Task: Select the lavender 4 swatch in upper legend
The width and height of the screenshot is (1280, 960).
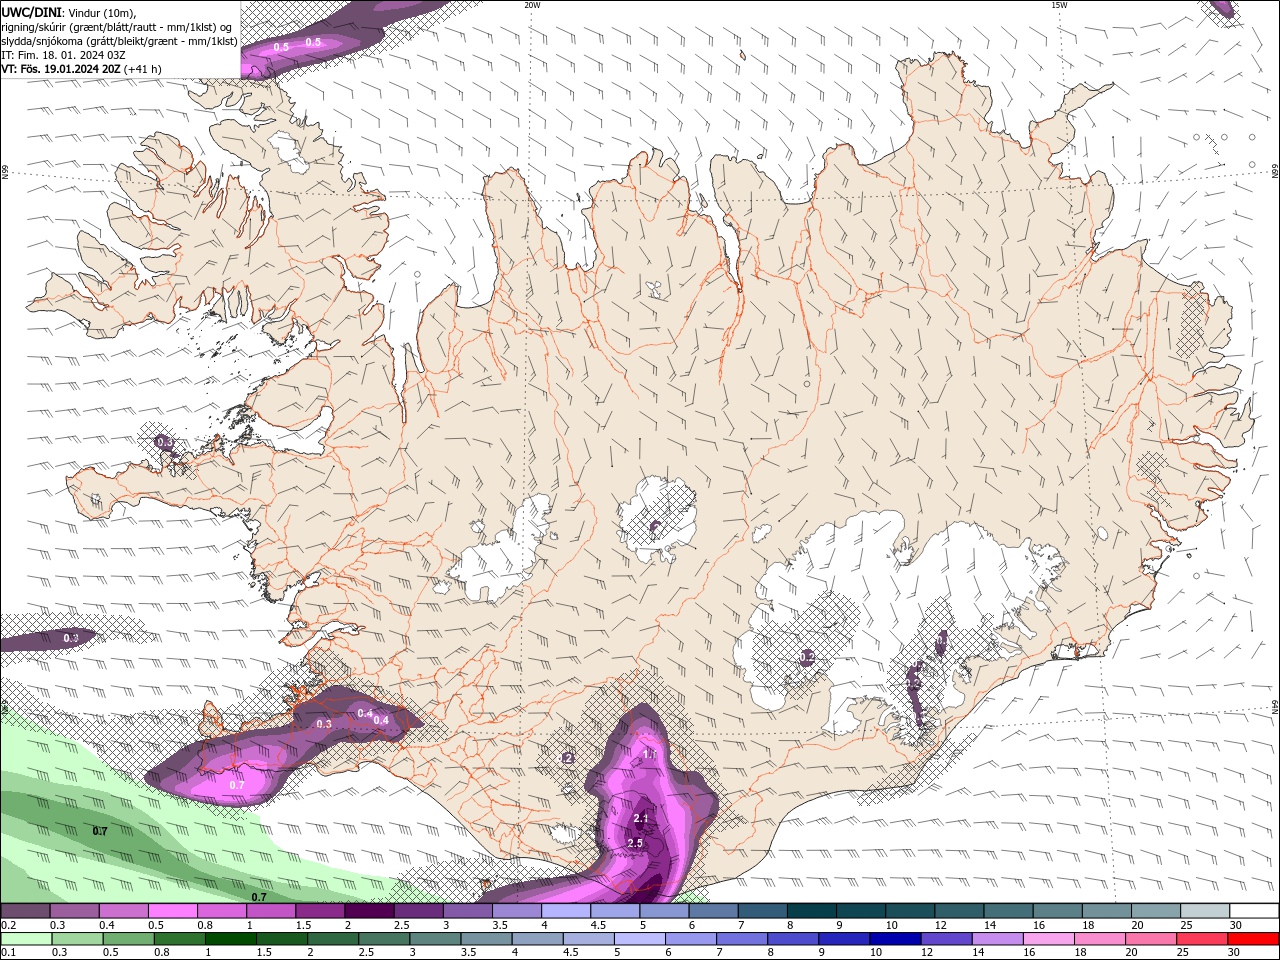Action: pyautogui.click(x=566, y=911)
